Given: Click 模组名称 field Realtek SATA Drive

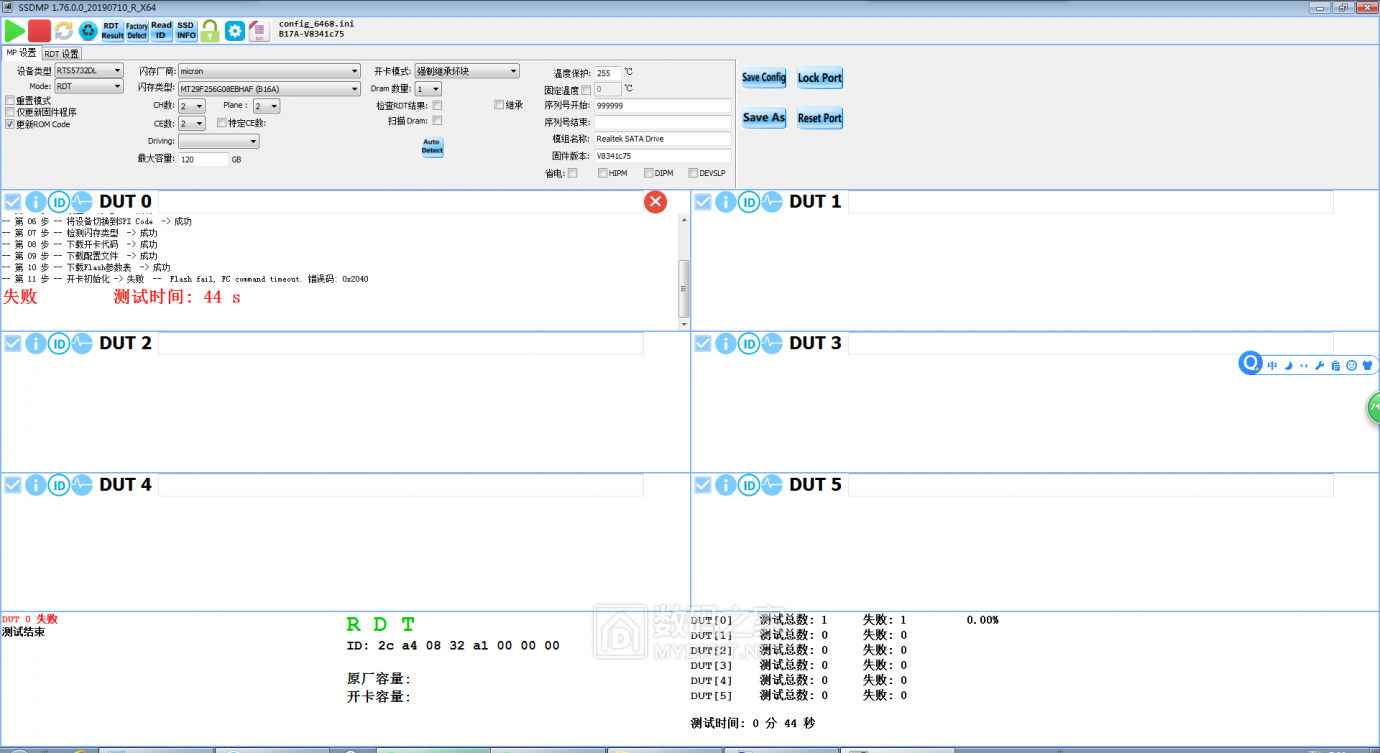Looking at the screenshot, I should 662,139.
